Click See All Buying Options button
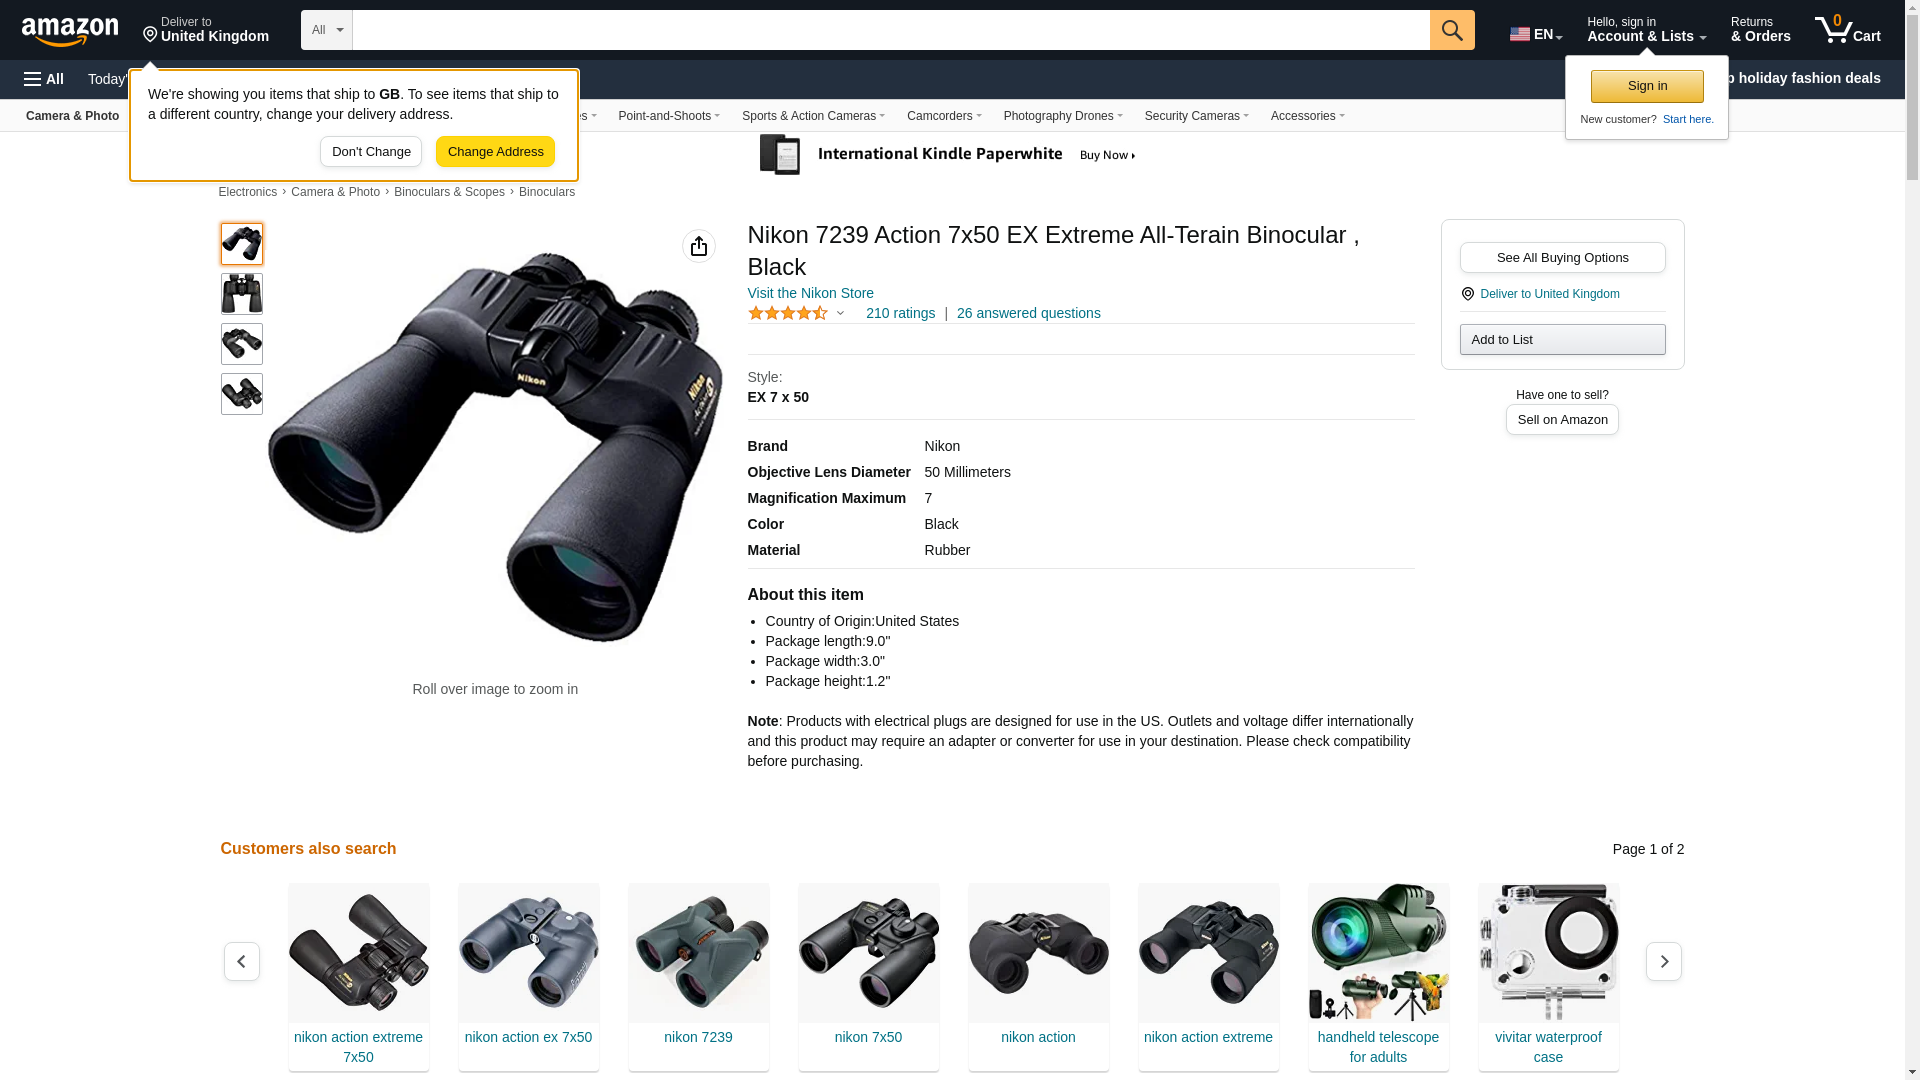This screenshot has width=1920, height=1080. click(x=1562, y=258)
